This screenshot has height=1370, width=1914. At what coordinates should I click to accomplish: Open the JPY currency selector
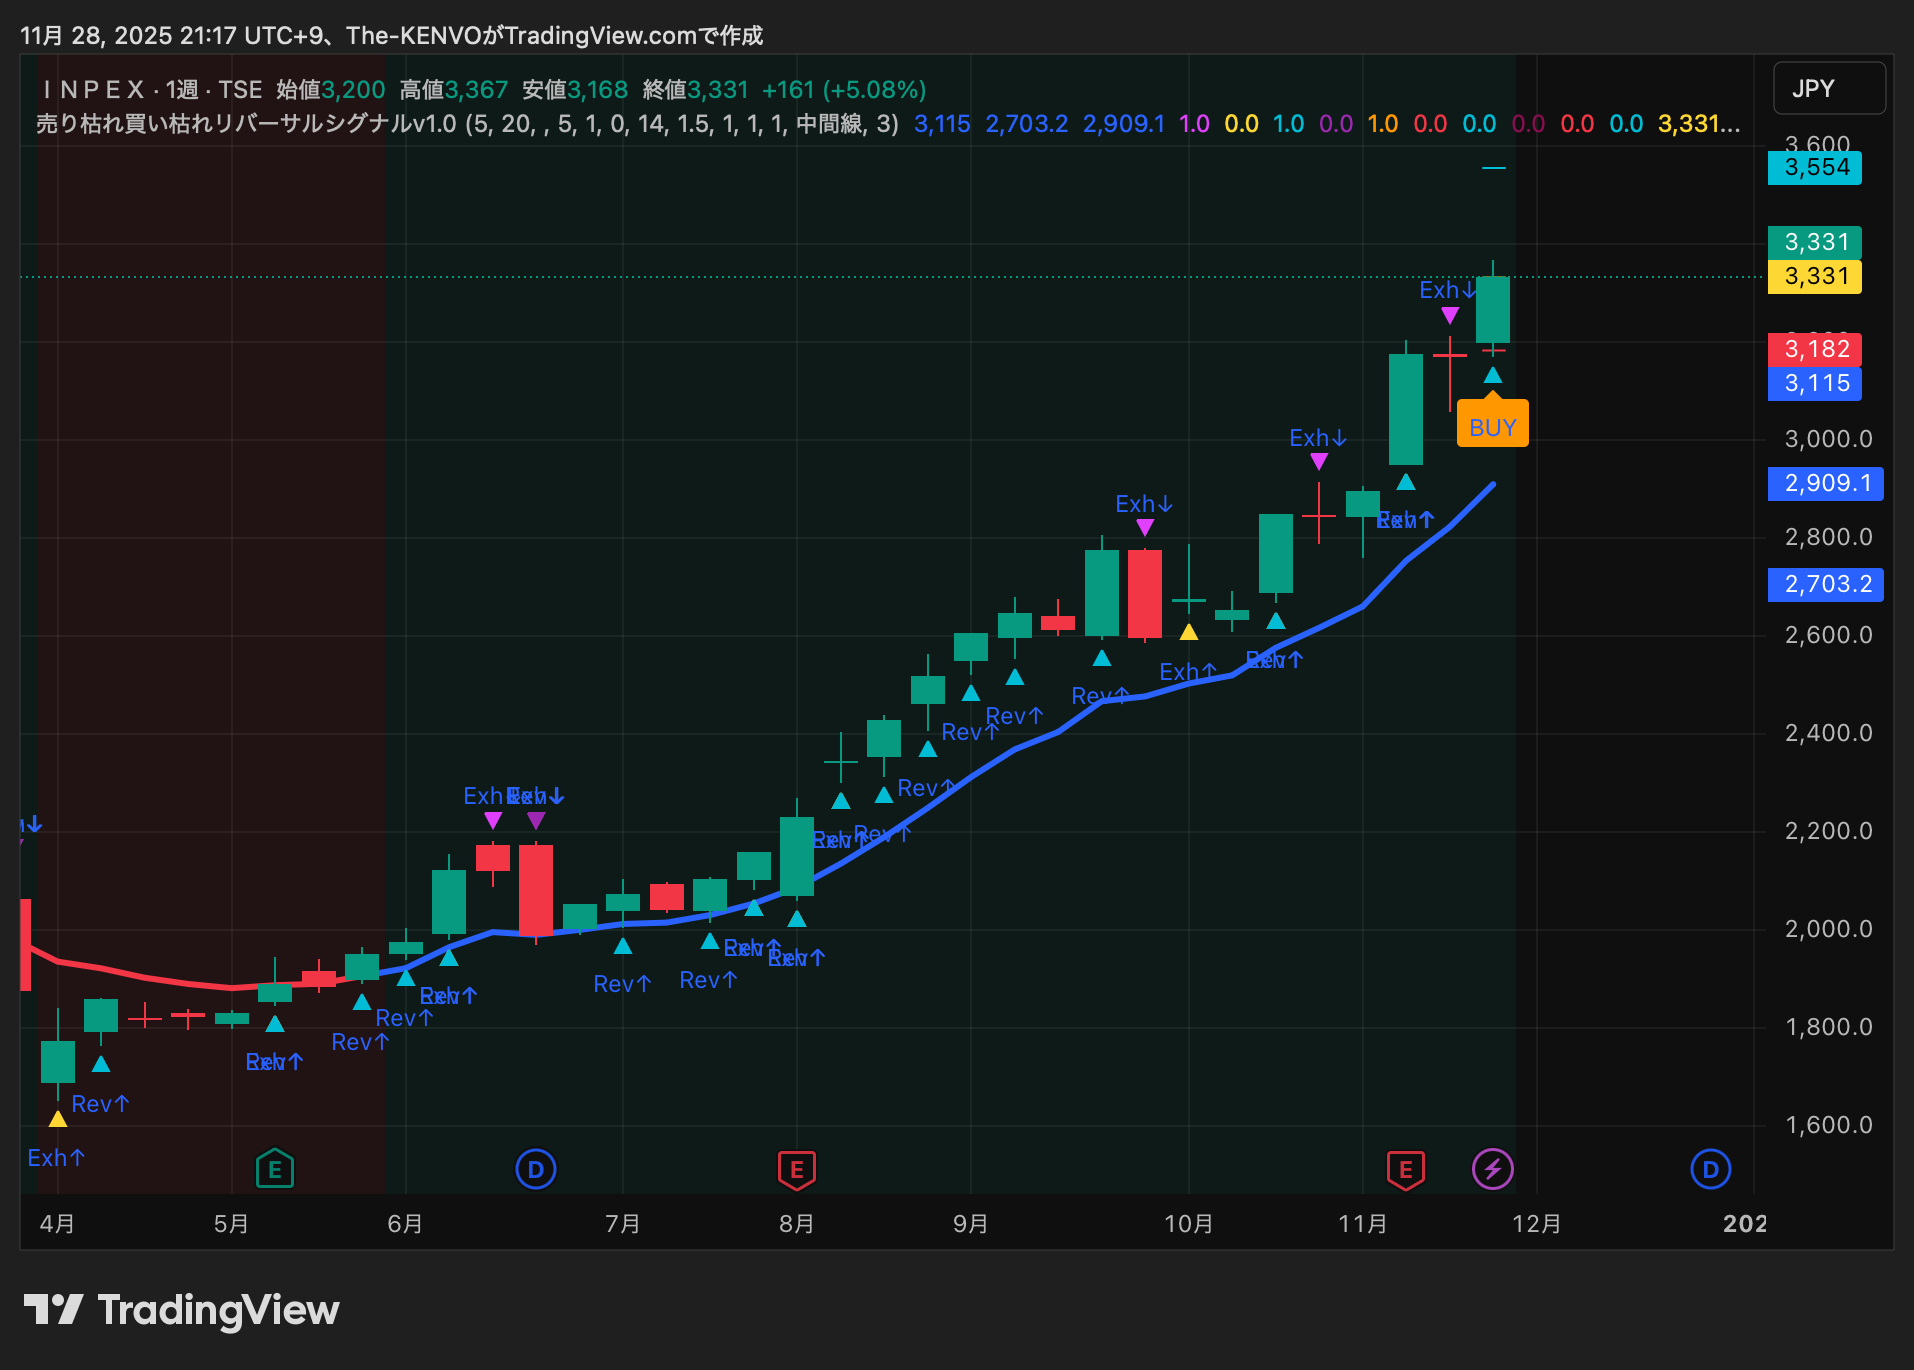(1828, 89)
